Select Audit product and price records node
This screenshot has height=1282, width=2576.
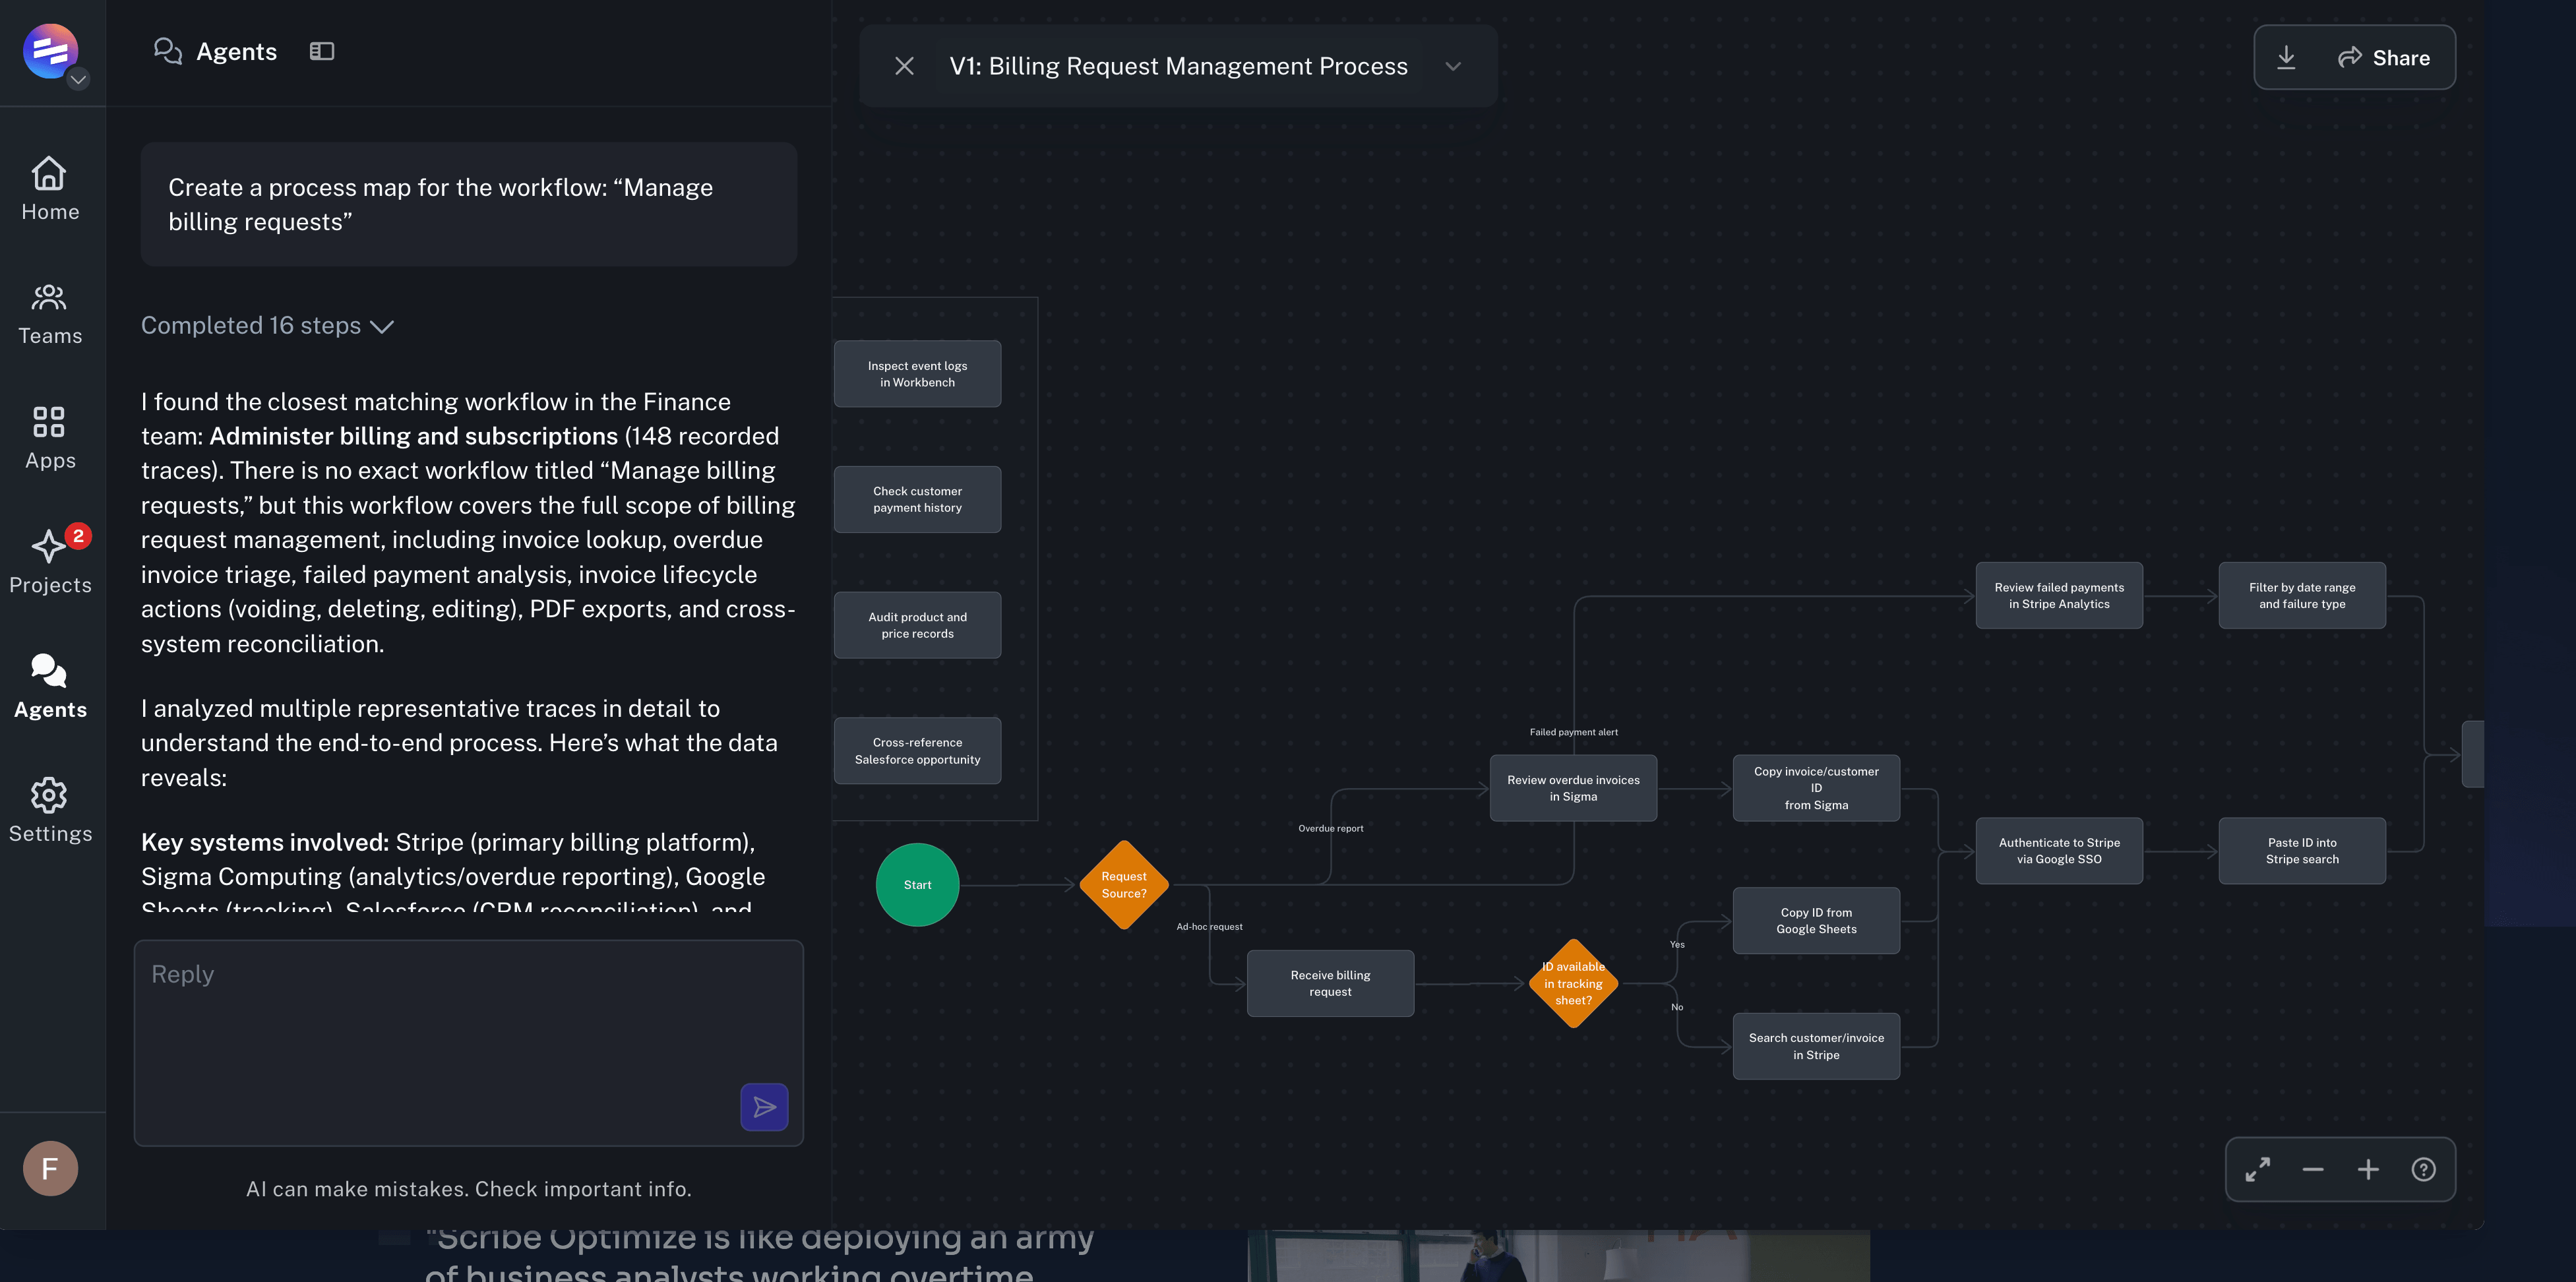[917, 625]
